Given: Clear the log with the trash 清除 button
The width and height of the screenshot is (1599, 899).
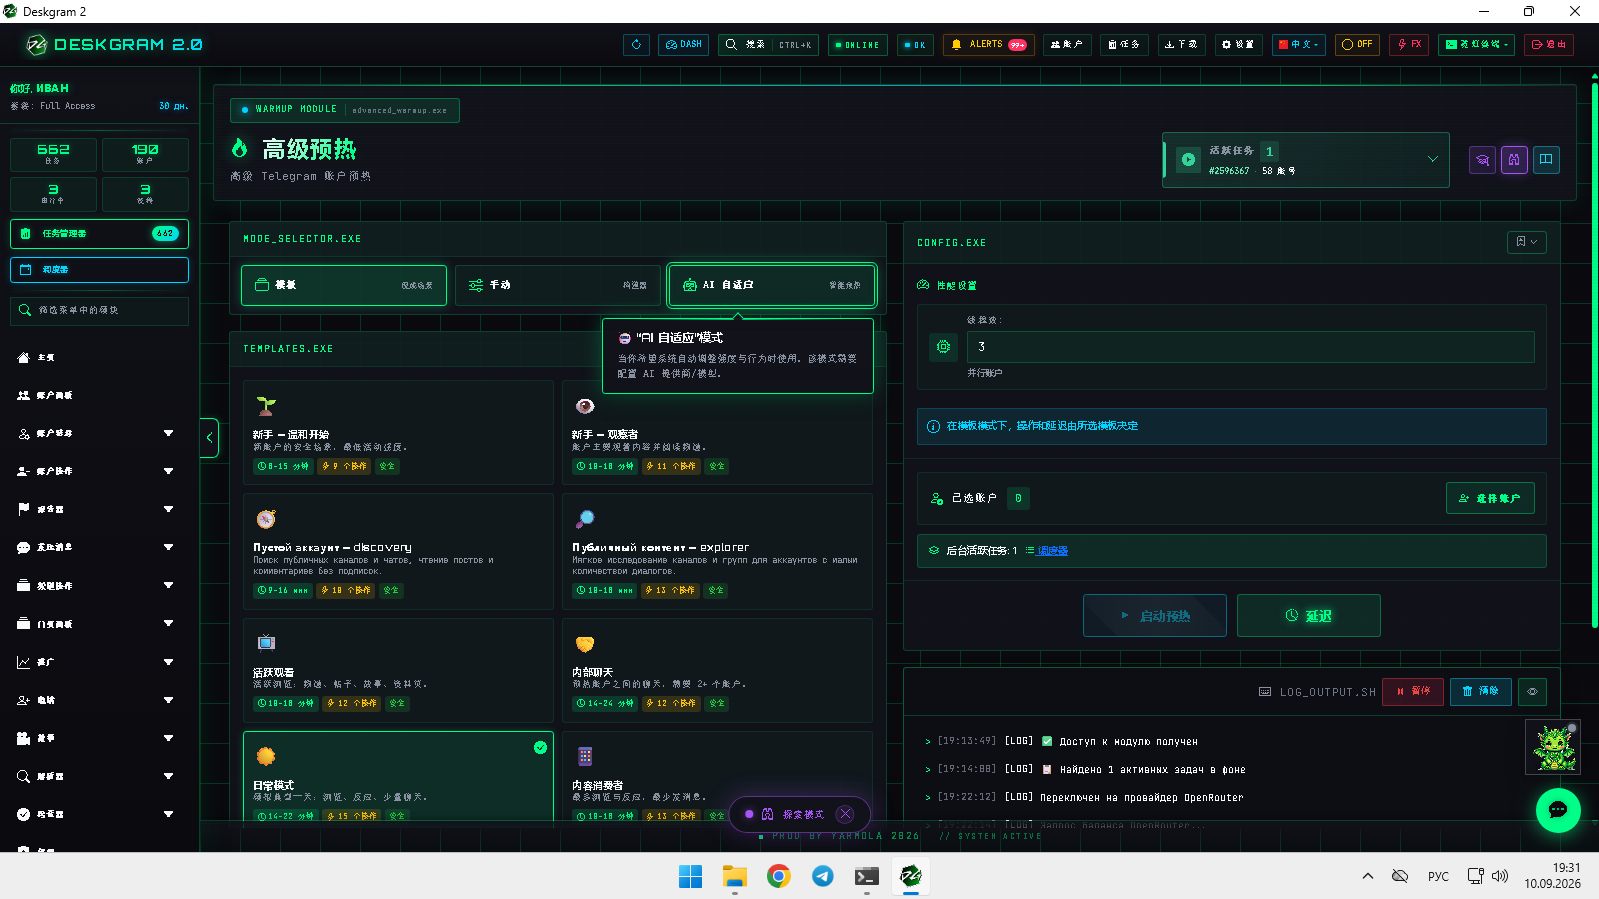Looking at the screenshot, I should (1481, 691).
